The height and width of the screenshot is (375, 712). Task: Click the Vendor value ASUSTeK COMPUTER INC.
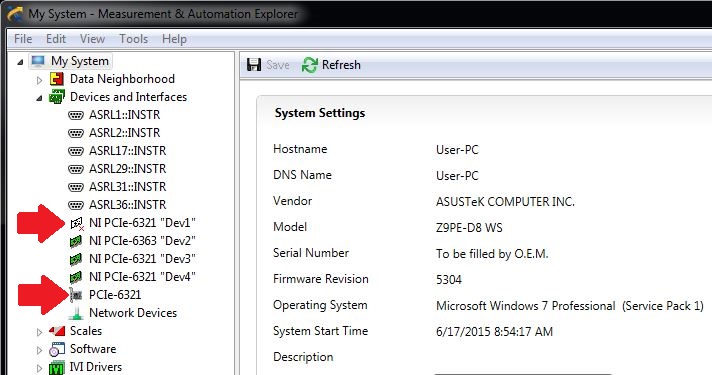point(505,202)
